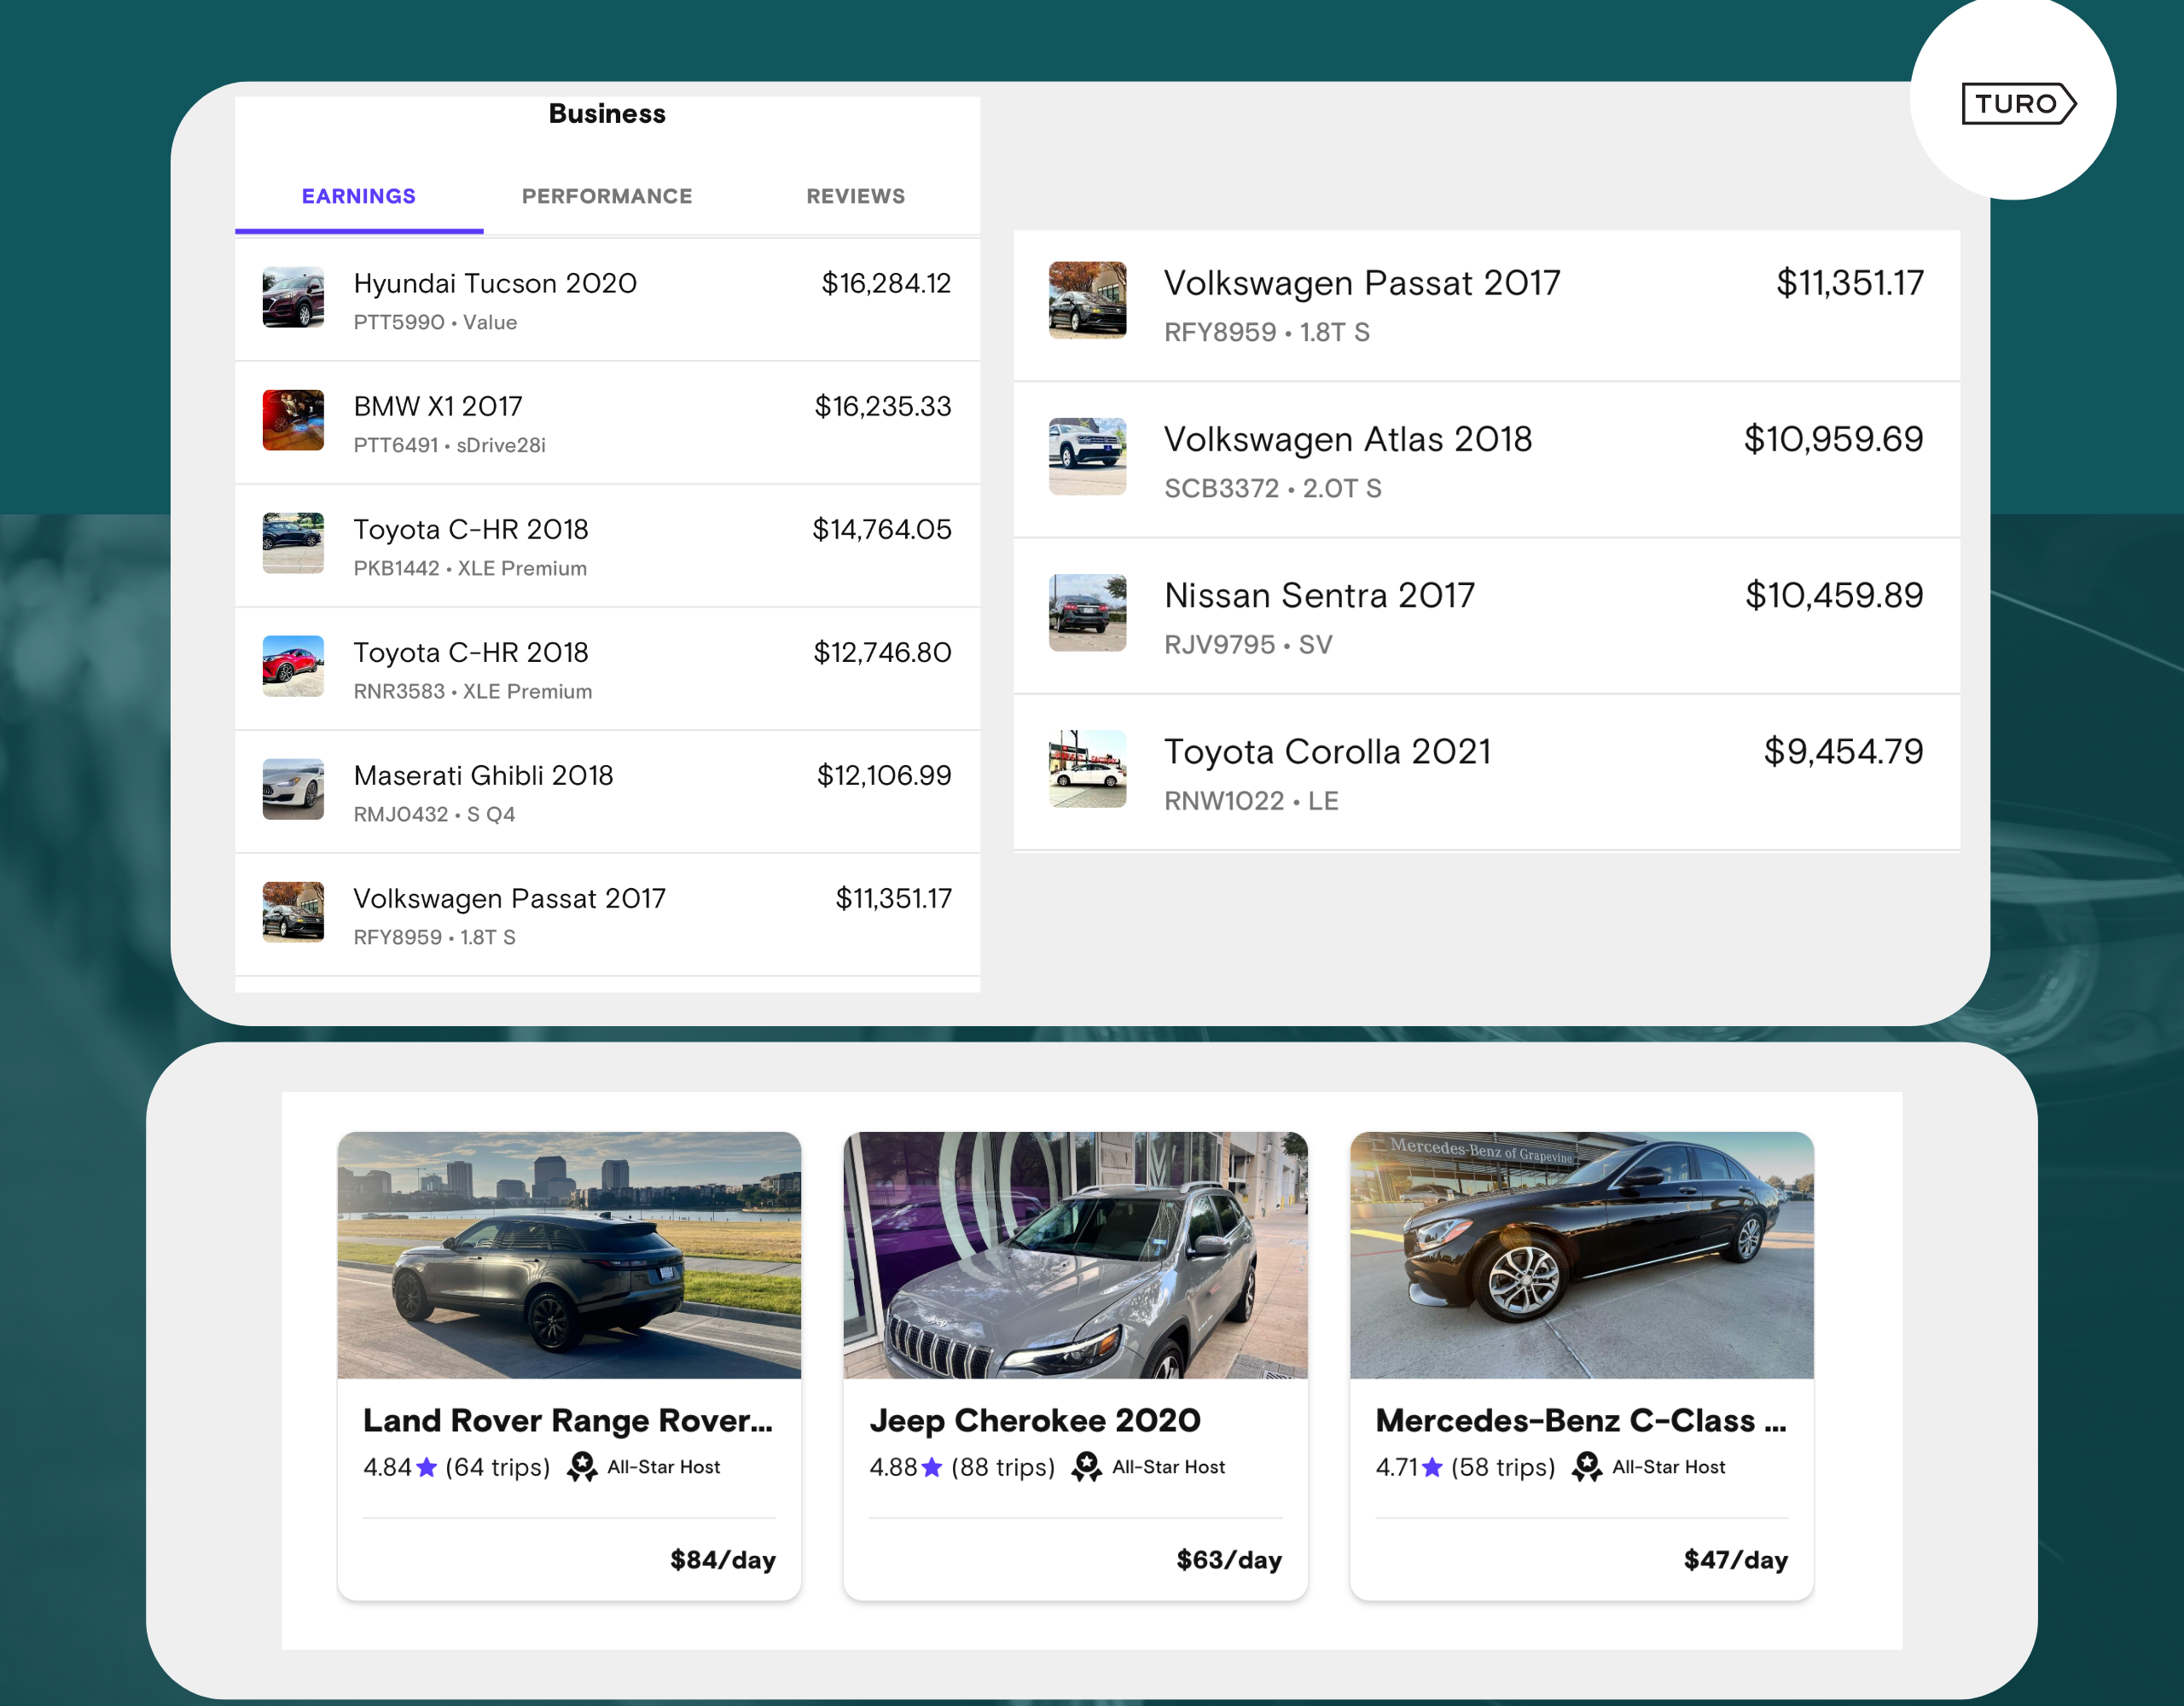Select the Volkswagen Atlas 2018 entry
The width and height of the screenshot is (2184, 1706).
click(1347, 440)
